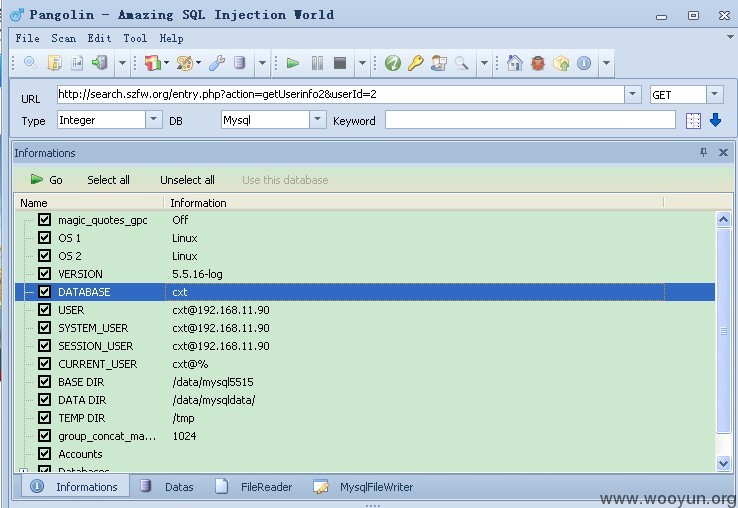This screenshot has height=508, width=738.
Task: Open dropdown arrow after info icon
Action: [606, 63]
